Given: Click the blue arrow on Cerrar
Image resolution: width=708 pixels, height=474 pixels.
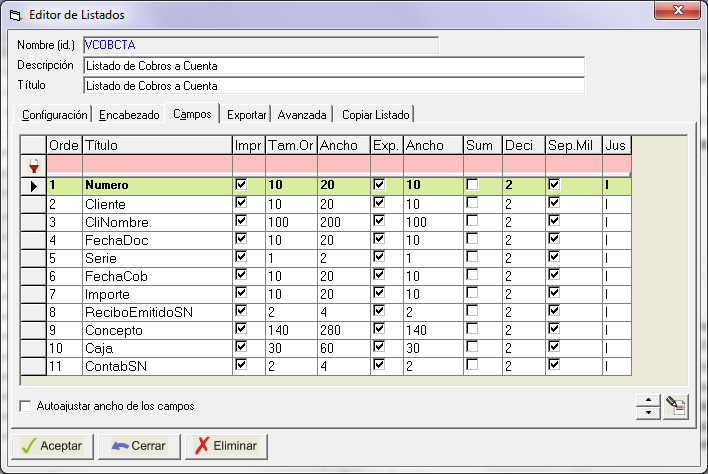Looking at the screenshot, I should [120, 446].
